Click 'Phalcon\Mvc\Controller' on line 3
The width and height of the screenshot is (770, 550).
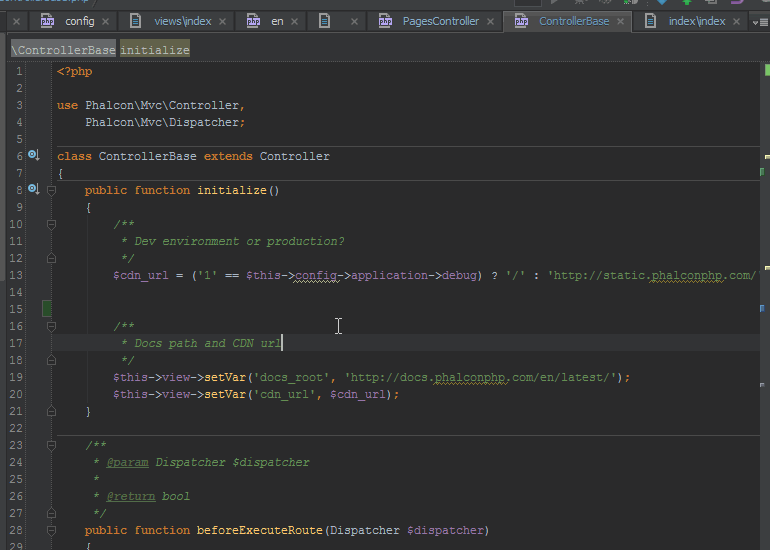[x=162, y=105]
